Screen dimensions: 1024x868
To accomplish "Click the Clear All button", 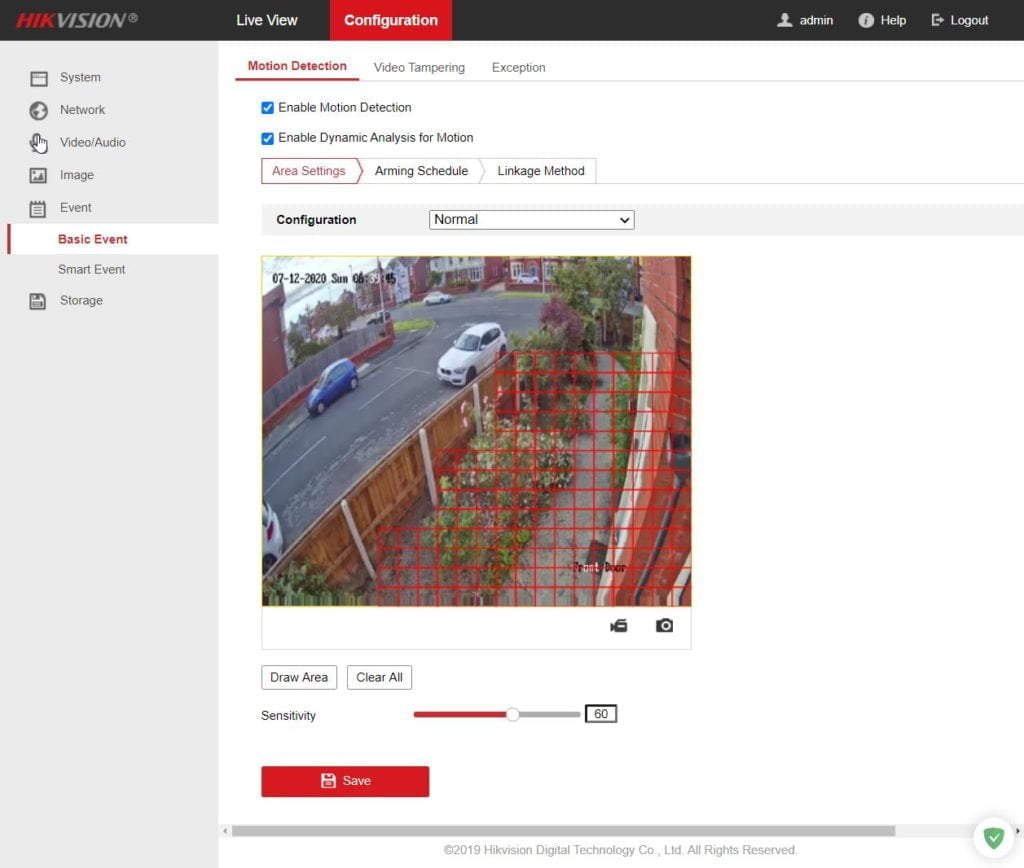I will click(379, 677).
